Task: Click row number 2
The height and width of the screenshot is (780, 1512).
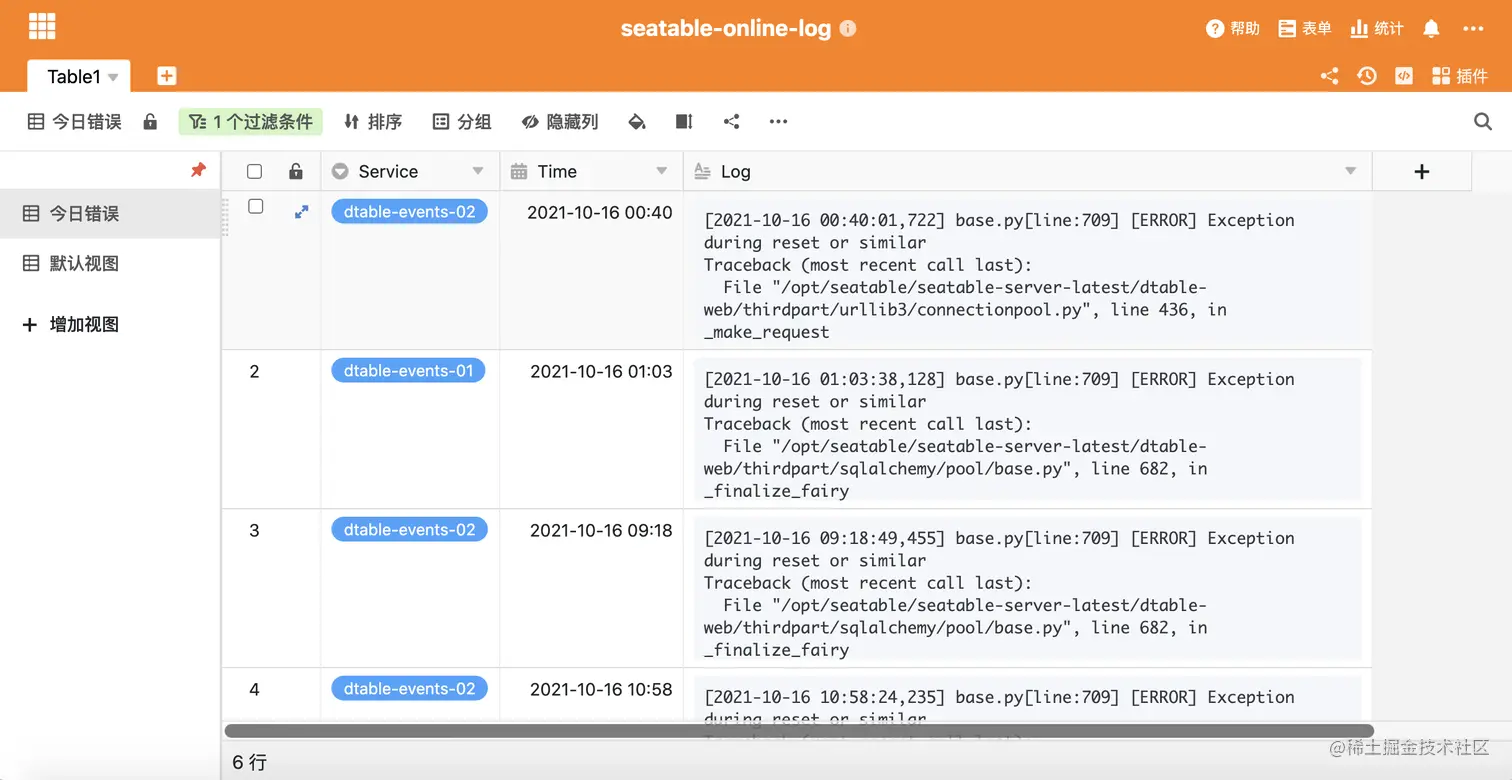Action: point(254,371)
